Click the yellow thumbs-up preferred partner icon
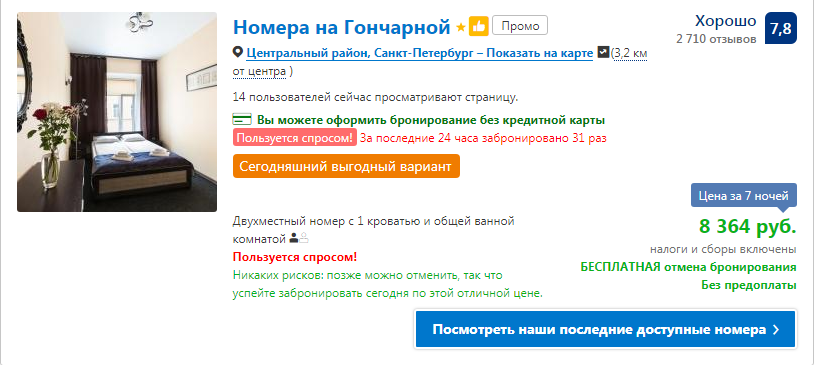The image size is (815, 365). coord(479,27)
